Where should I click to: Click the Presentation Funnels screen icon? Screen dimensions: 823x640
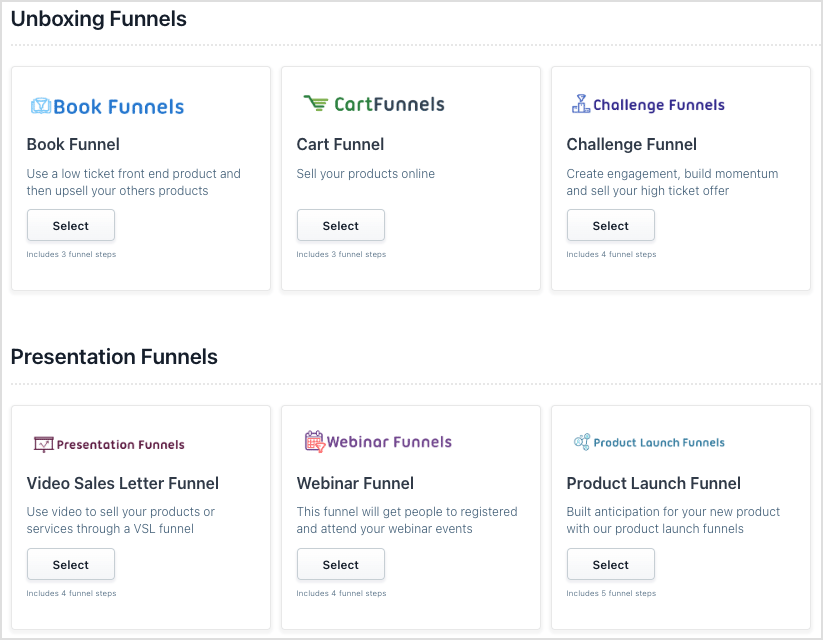pyautogui.click(x=44, y=444)
